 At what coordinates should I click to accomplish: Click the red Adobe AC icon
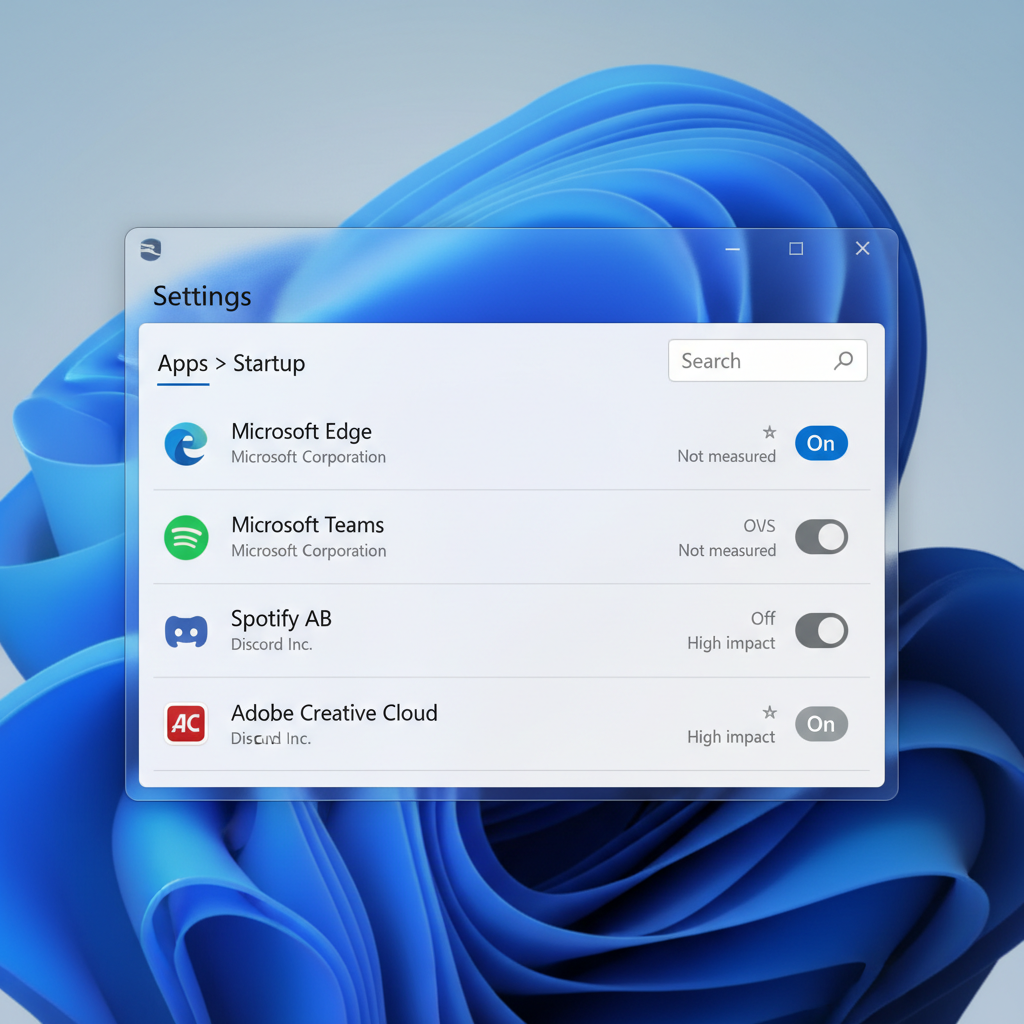pyautogui.click(x=186, y=724)
